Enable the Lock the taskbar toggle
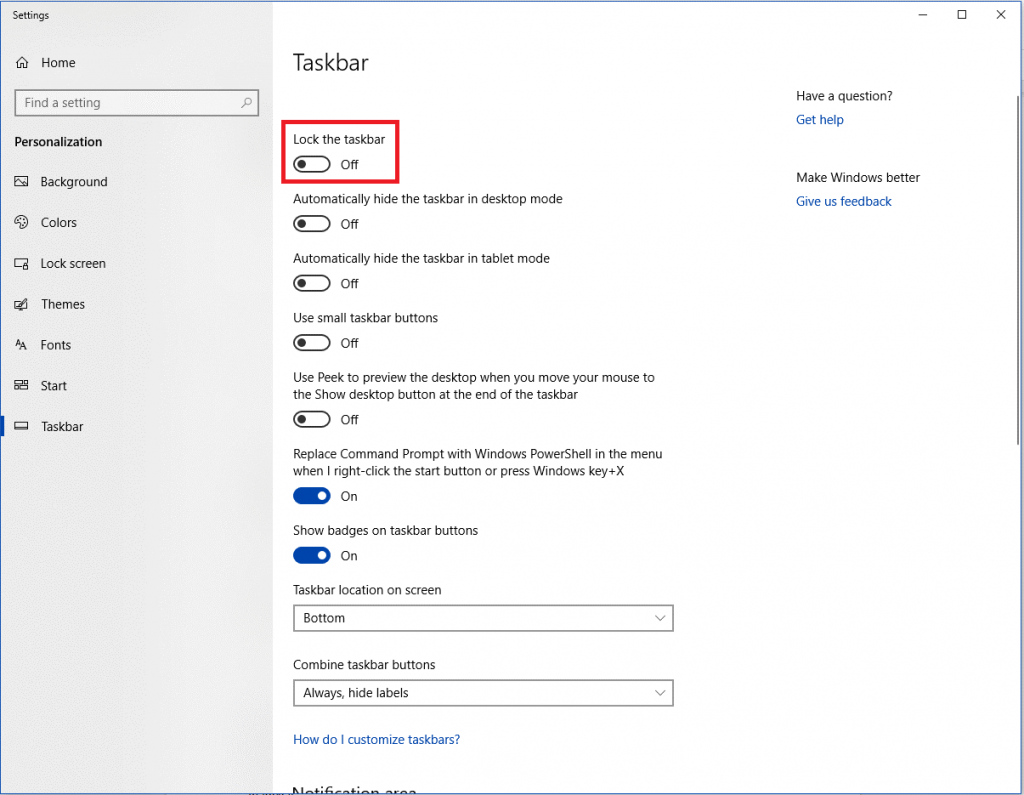The image size is (1024, 795). tap(311, 163)
